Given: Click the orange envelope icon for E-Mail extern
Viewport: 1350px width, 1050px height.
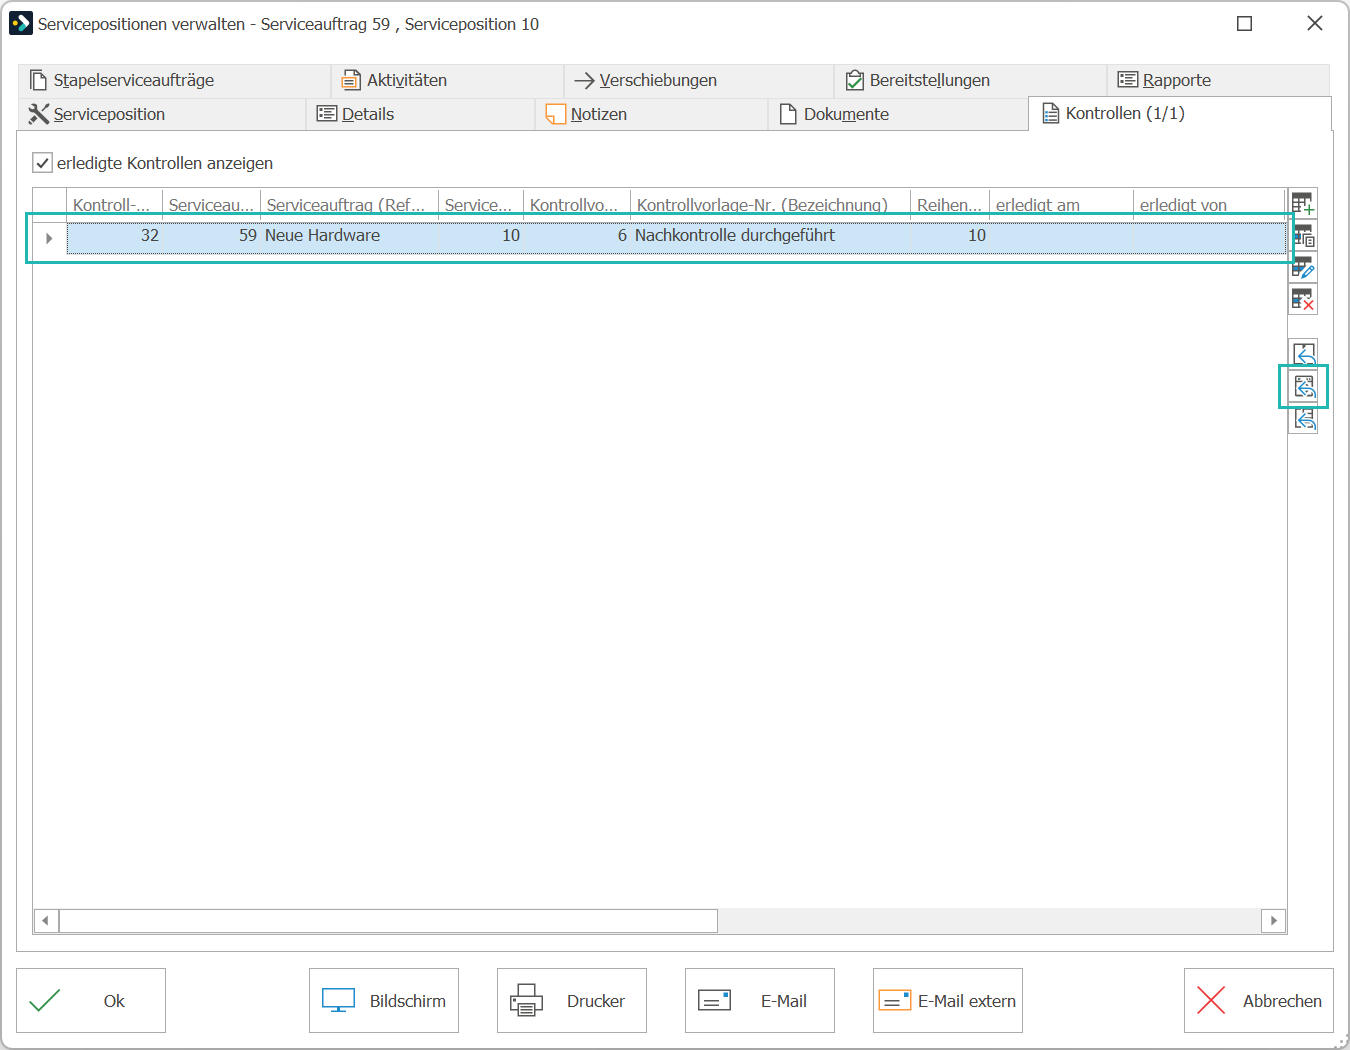Looking at the screenshot, I should pos(894,1001).
